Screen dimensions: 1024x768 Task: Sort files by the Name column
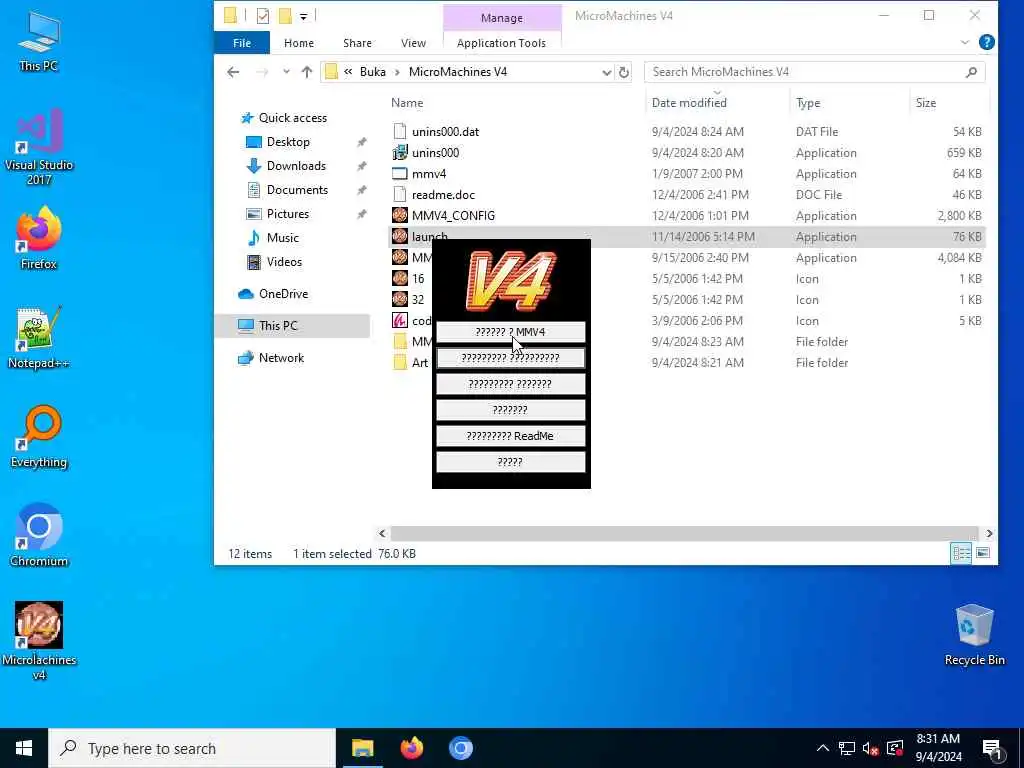[407, 103]
